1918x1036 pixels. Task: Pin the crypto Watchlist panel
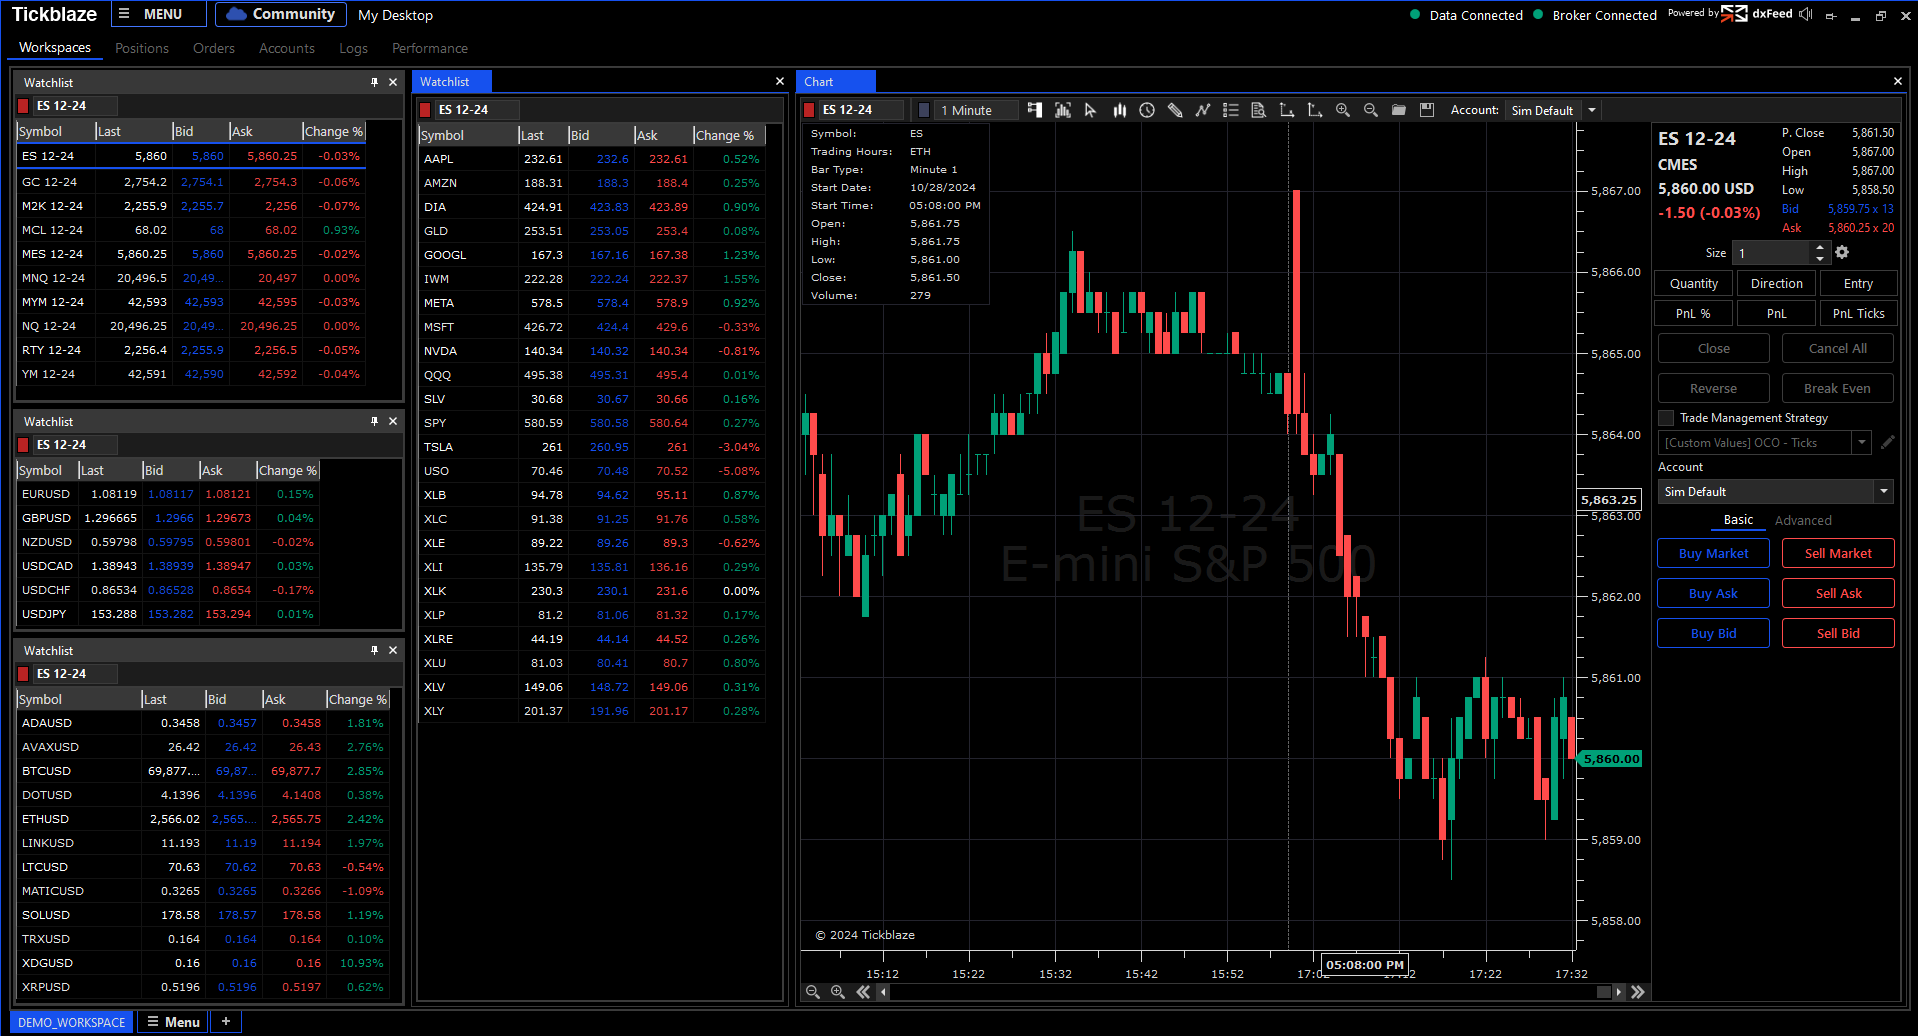[375, 650]
